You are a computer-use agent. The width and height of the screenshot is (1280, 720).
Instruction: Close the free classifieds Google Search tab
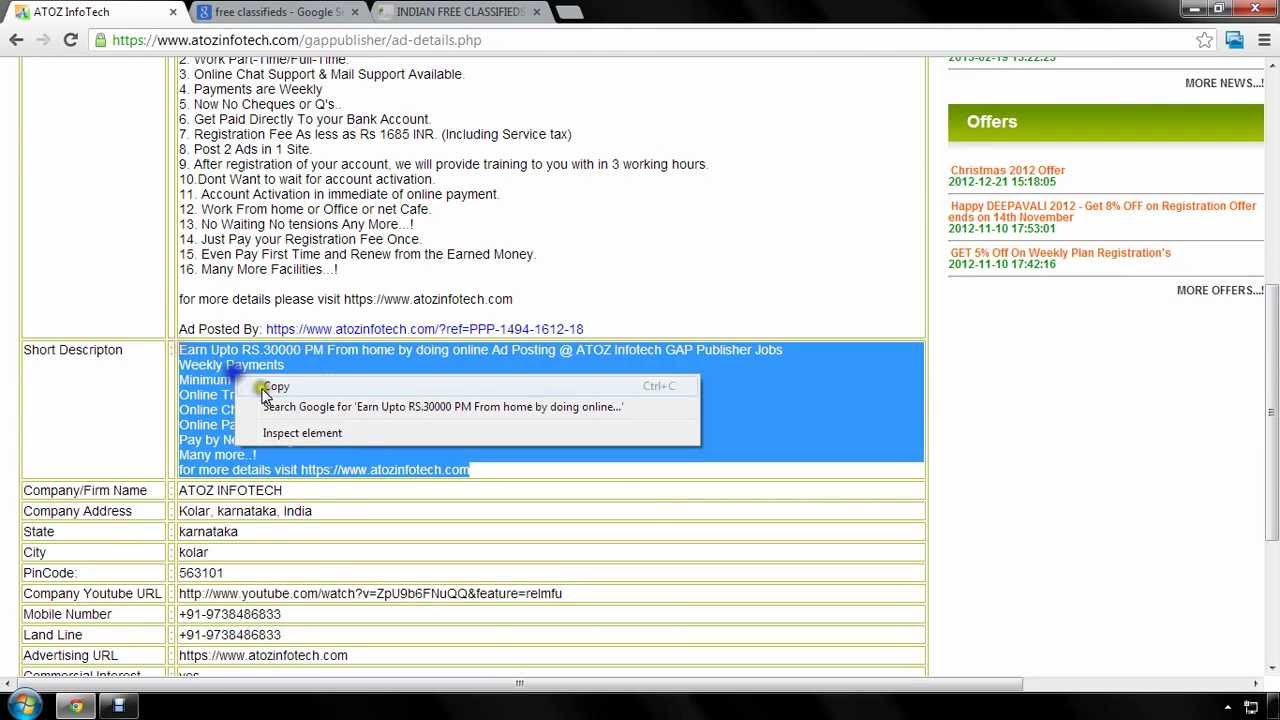(x=355, y=12)
